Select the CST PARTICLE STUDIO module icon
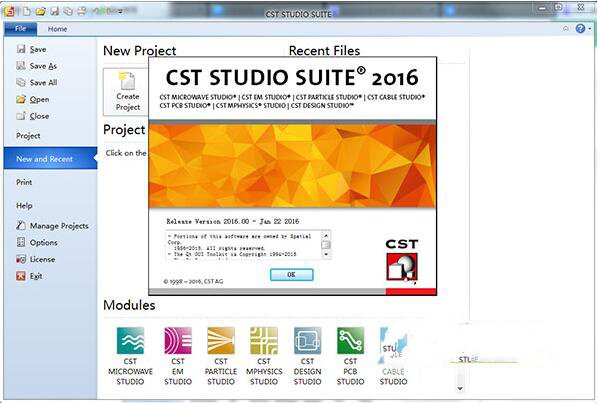The height and width of the screenshot is (403, 597). tap(221, 341)
